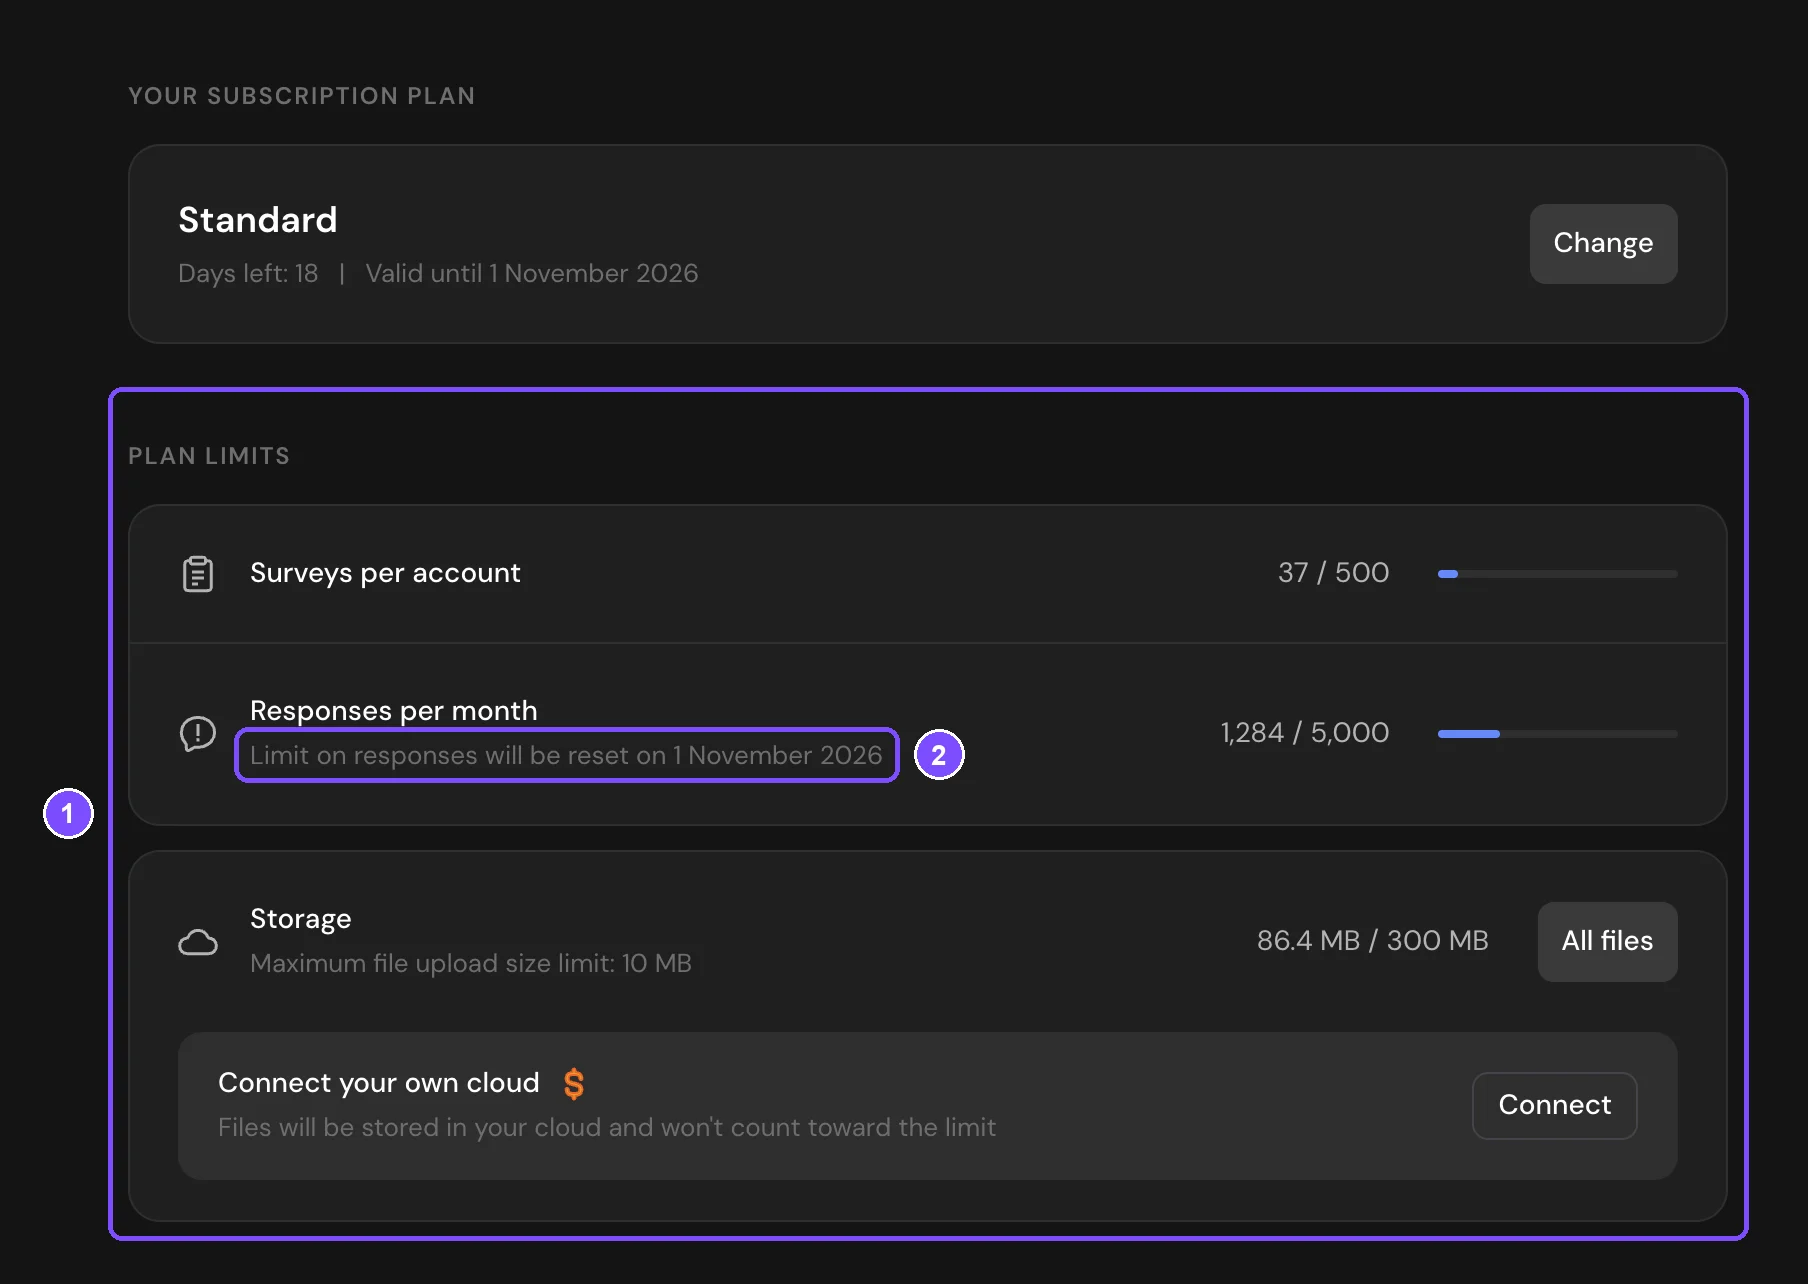Image resolution: width=1808 pixels, height=1284 pixels.
Task: Click 'Days left: 18' text
Action: pos(248,273)
